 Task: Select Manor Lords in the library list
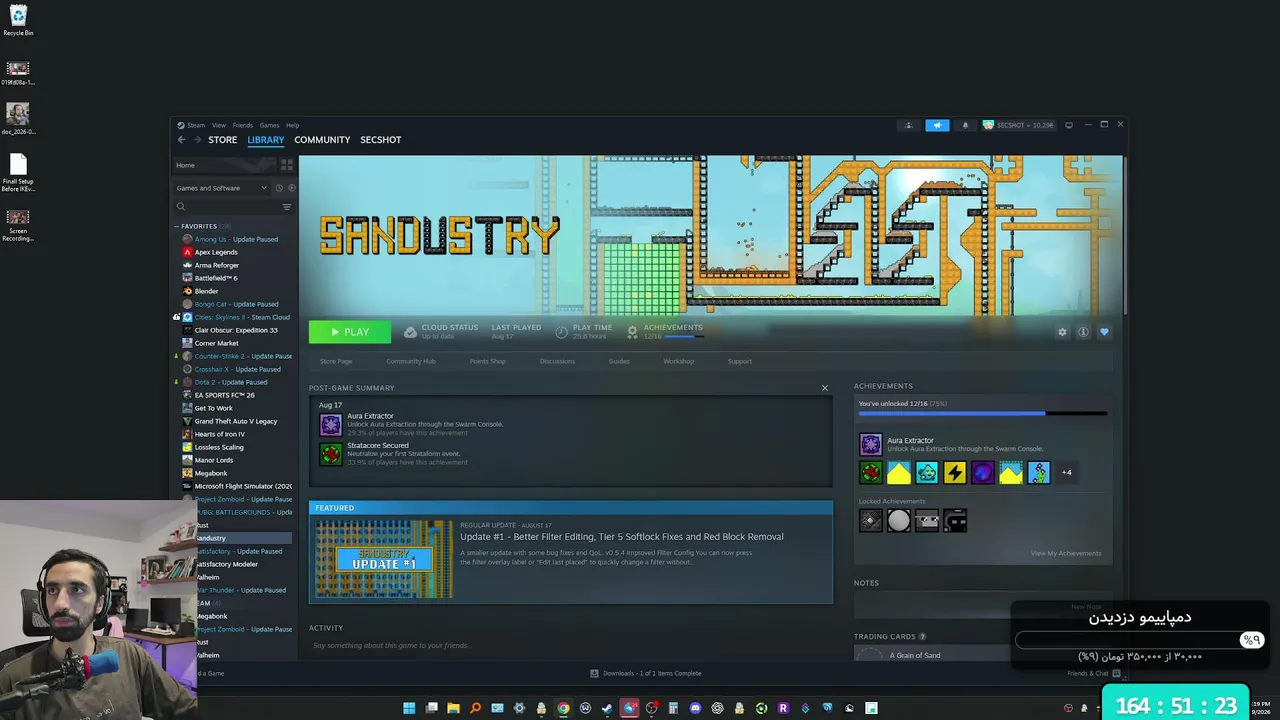(213, 460)
